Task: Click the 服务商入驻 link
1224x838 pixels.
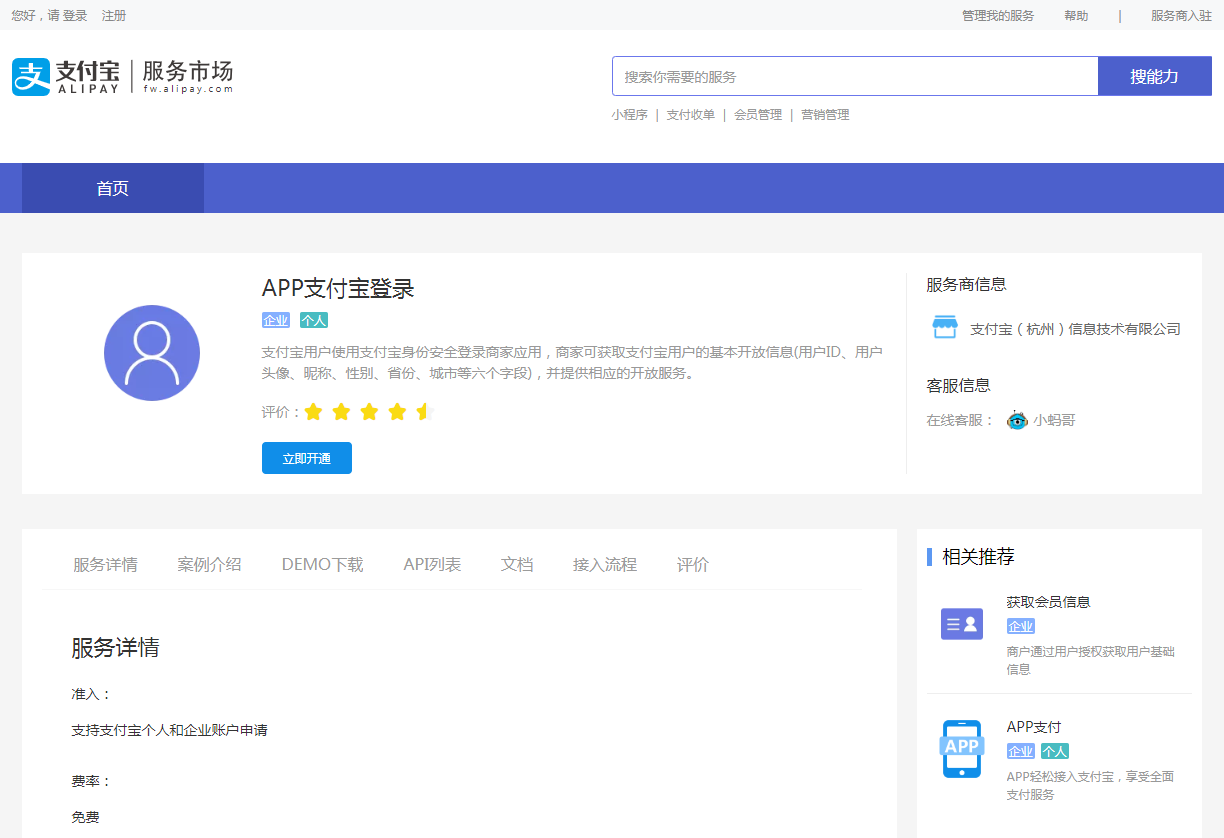Action: pos(1181,16)
